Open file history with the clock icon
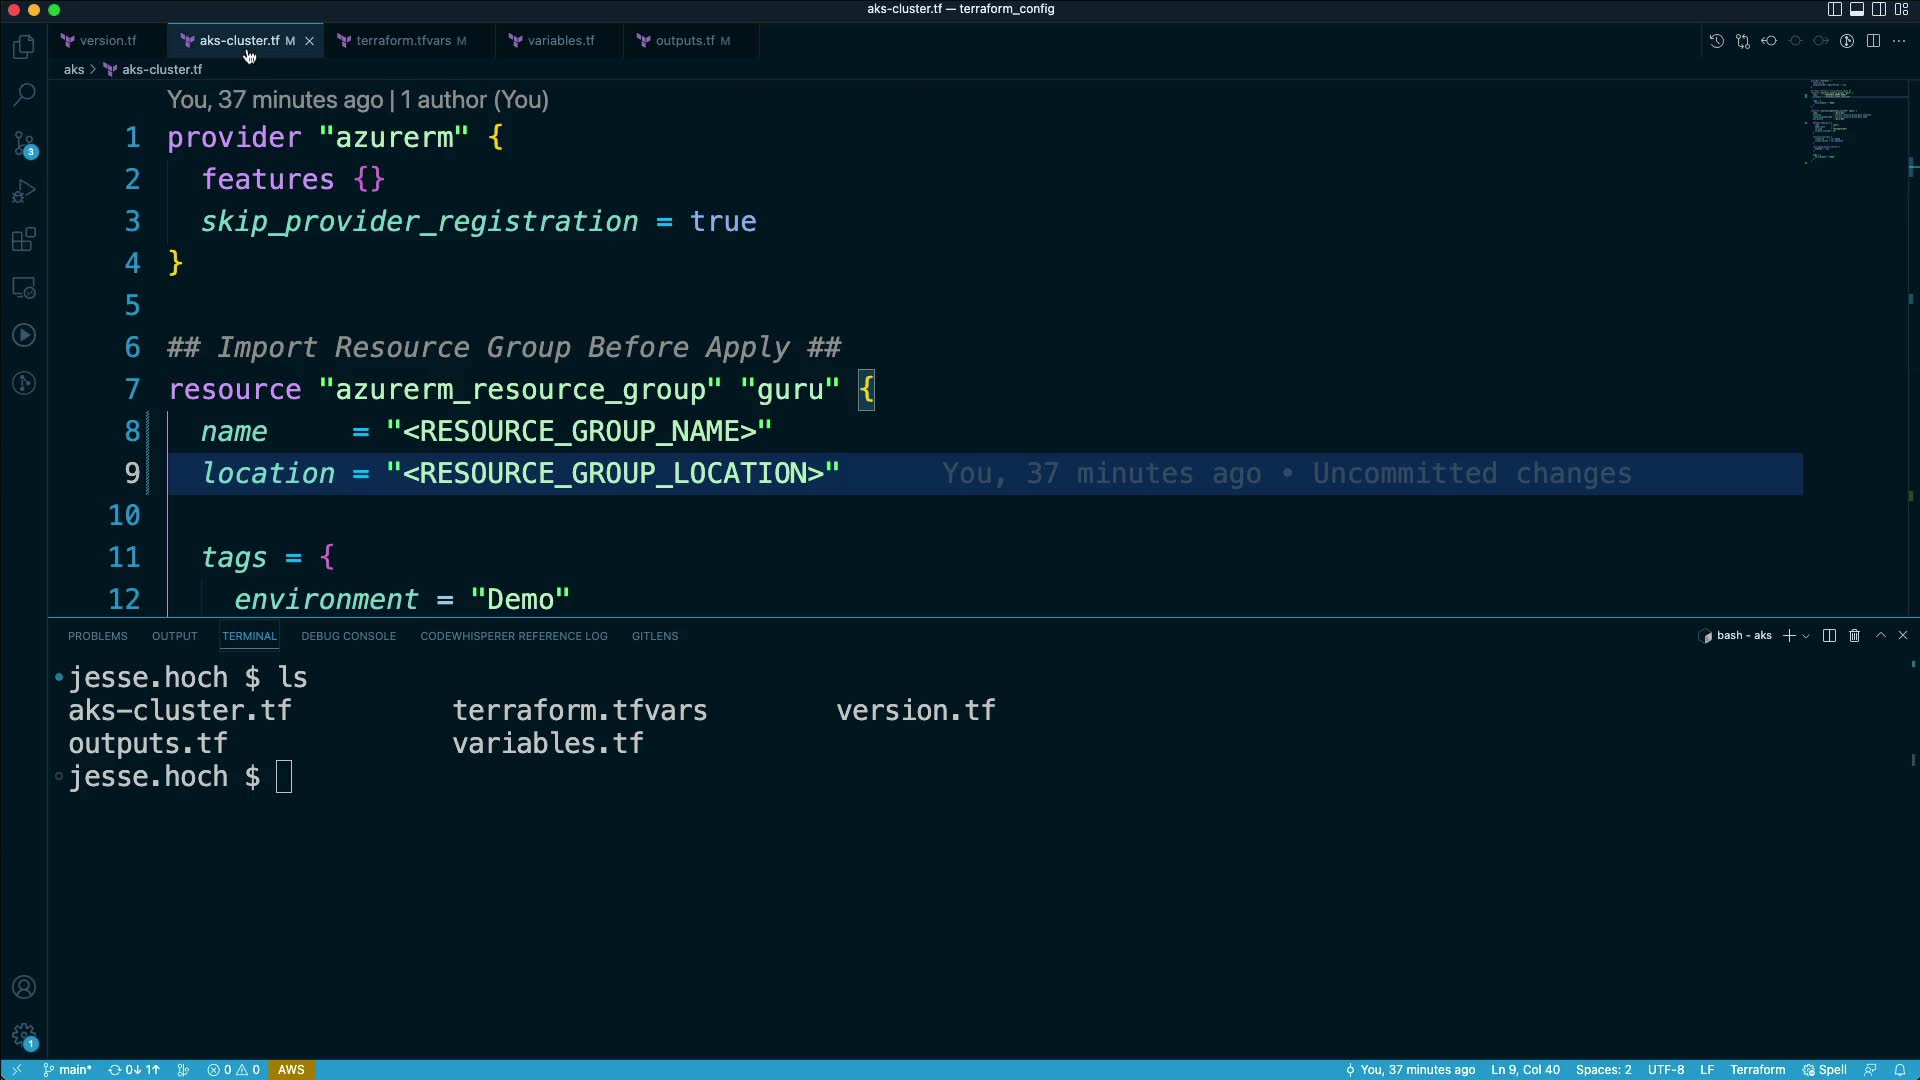Image resolution: width=1920 pixels, height=1080 pixels. tap(1716, 41)
